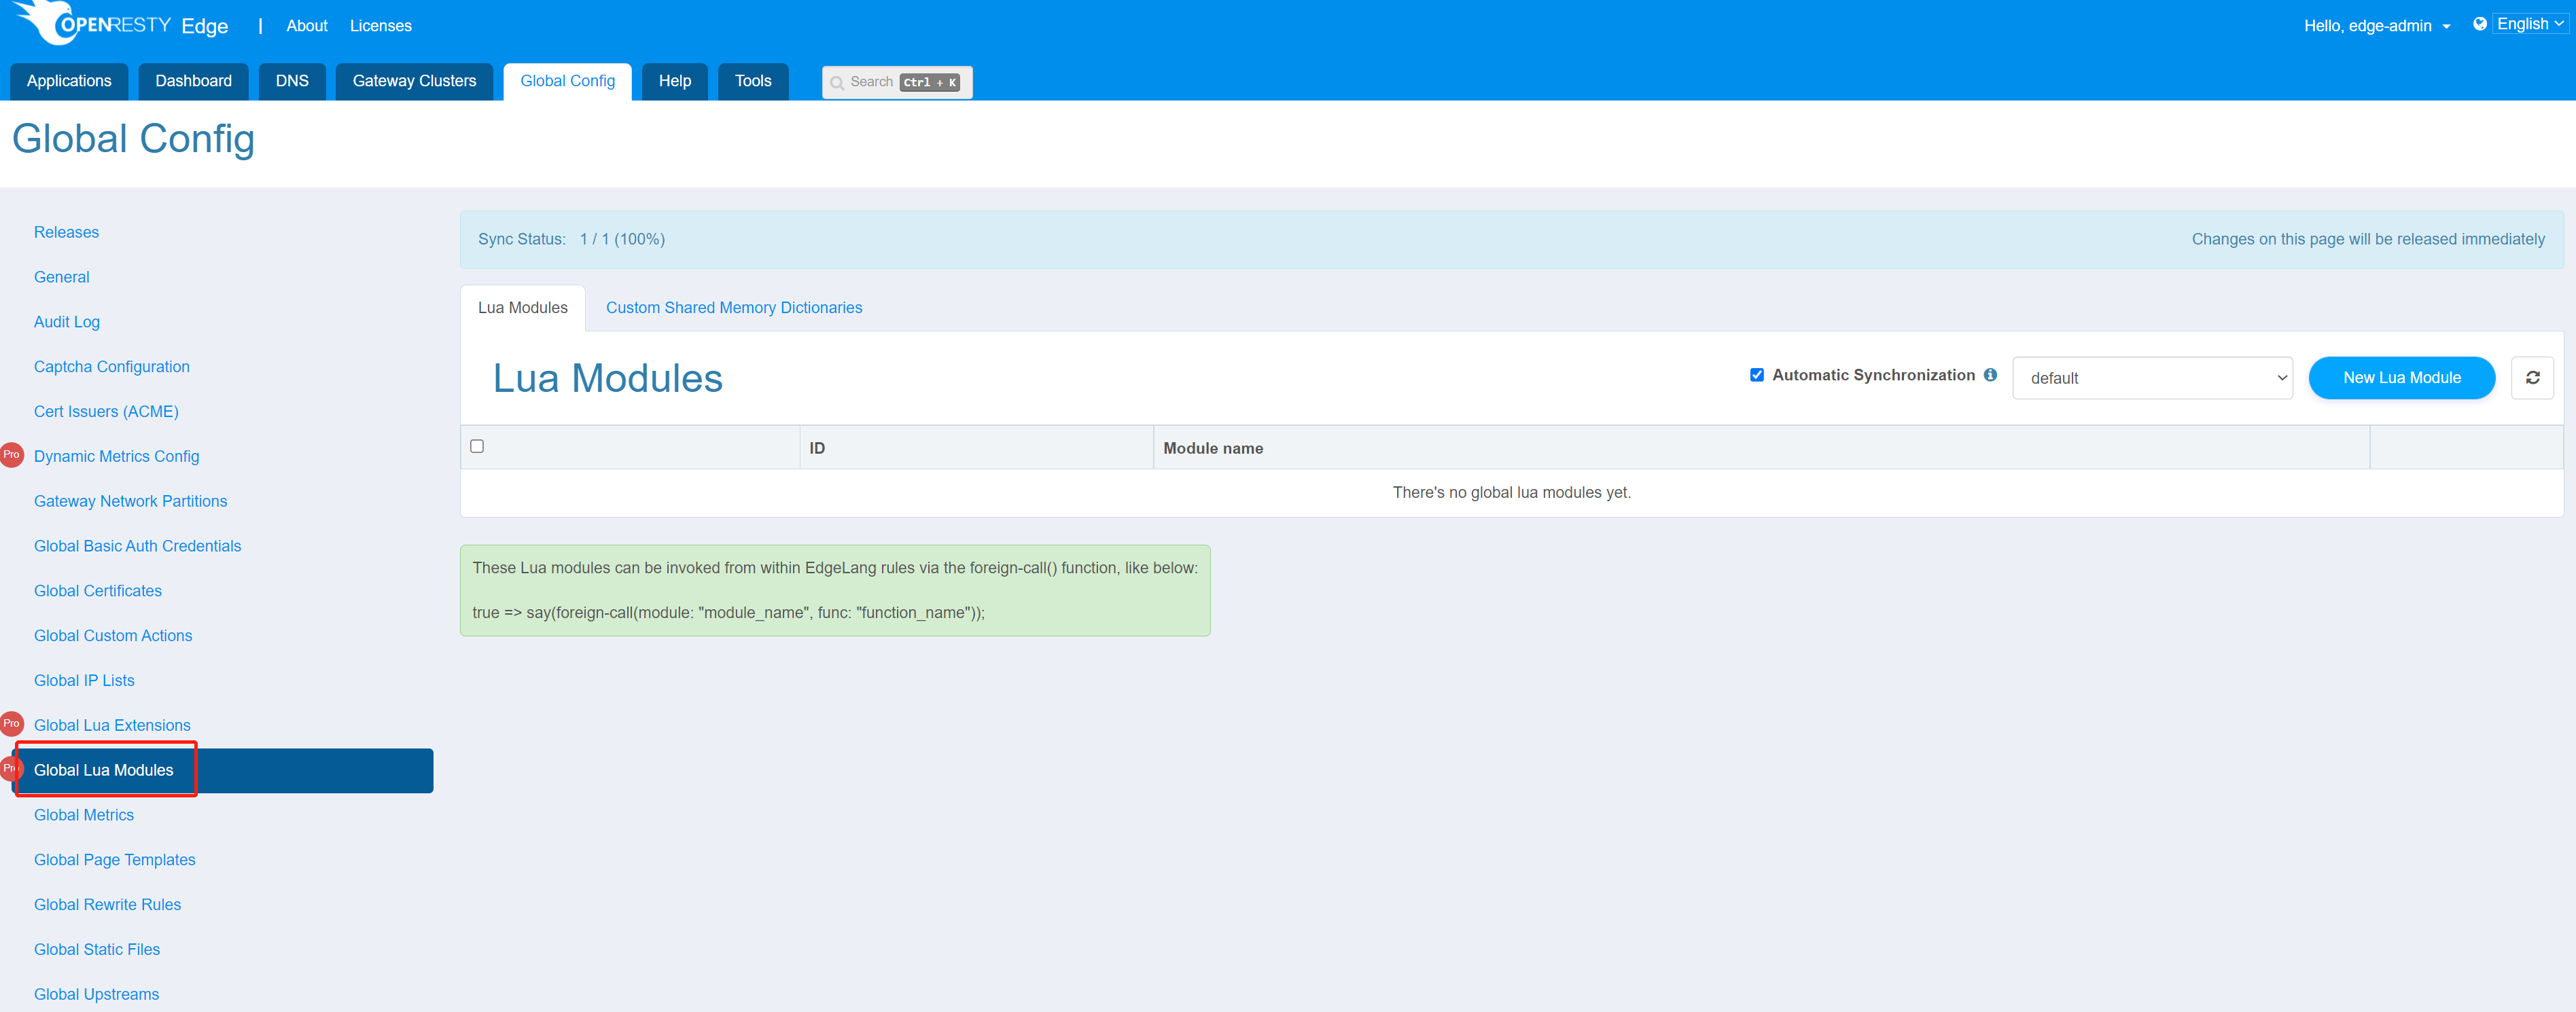The image size is (2576, 1012).
Task: Click the globe language icon
Action: 2479,24
